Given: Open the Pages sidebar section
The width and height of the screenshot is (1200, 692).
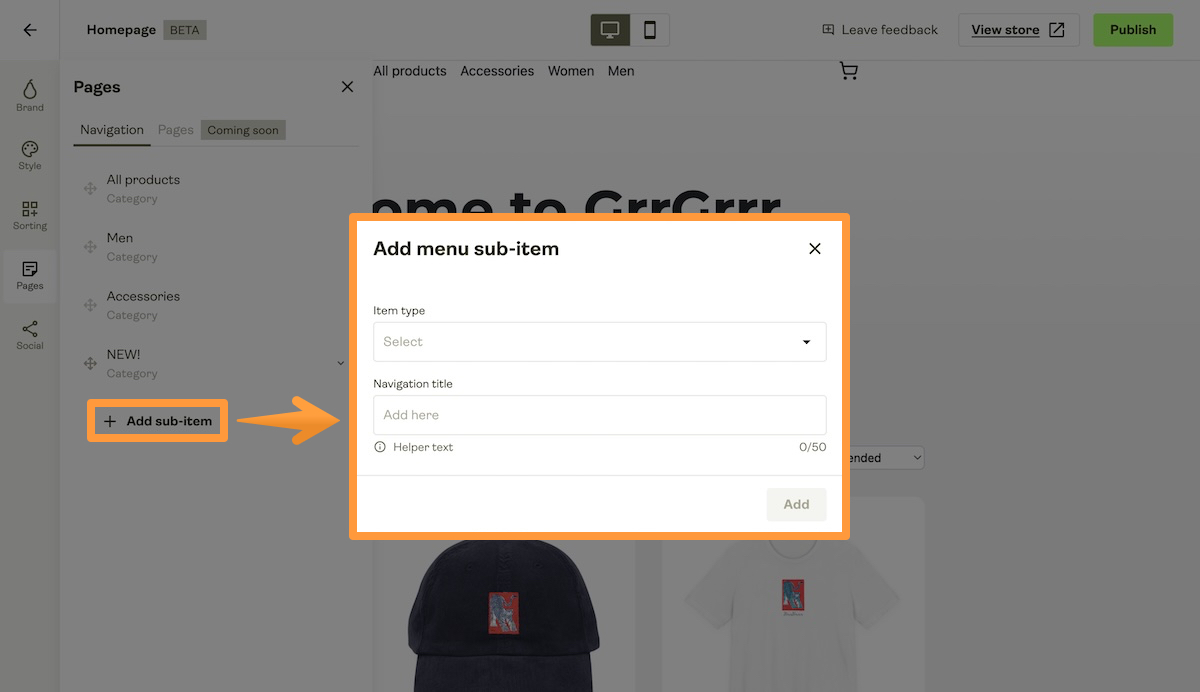Looking at the screenshot, I should pos(30,275).
